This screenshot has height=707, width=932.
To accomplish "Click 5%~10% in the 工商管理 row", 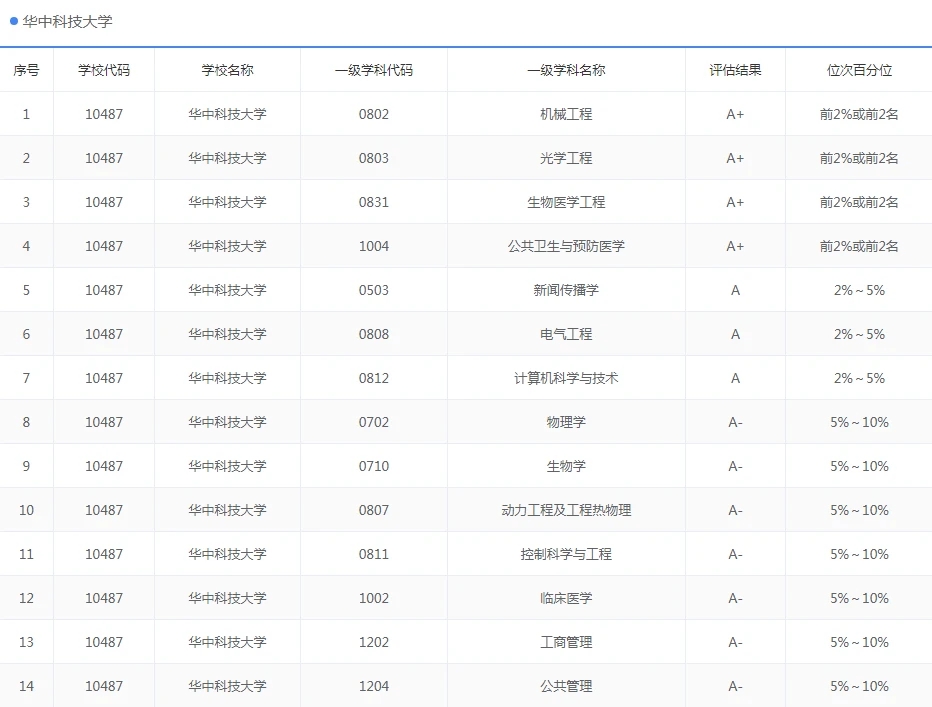I will click(x=859, y=642).
